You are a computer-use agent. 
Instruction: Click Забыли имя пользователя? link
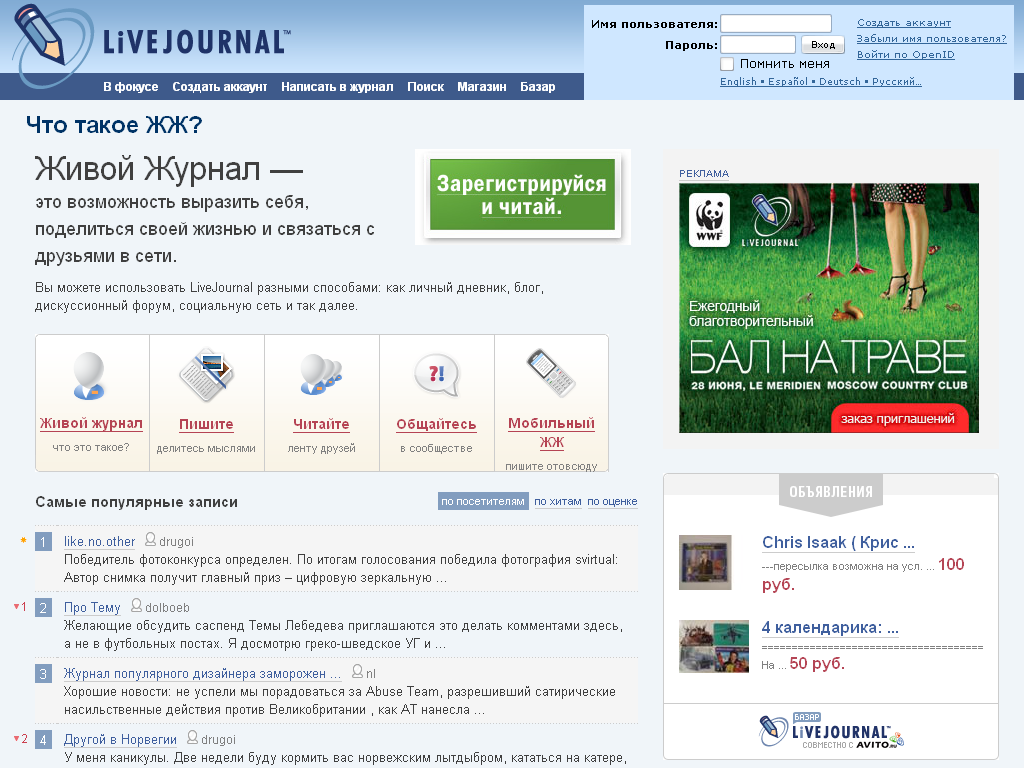pos(931,39)
